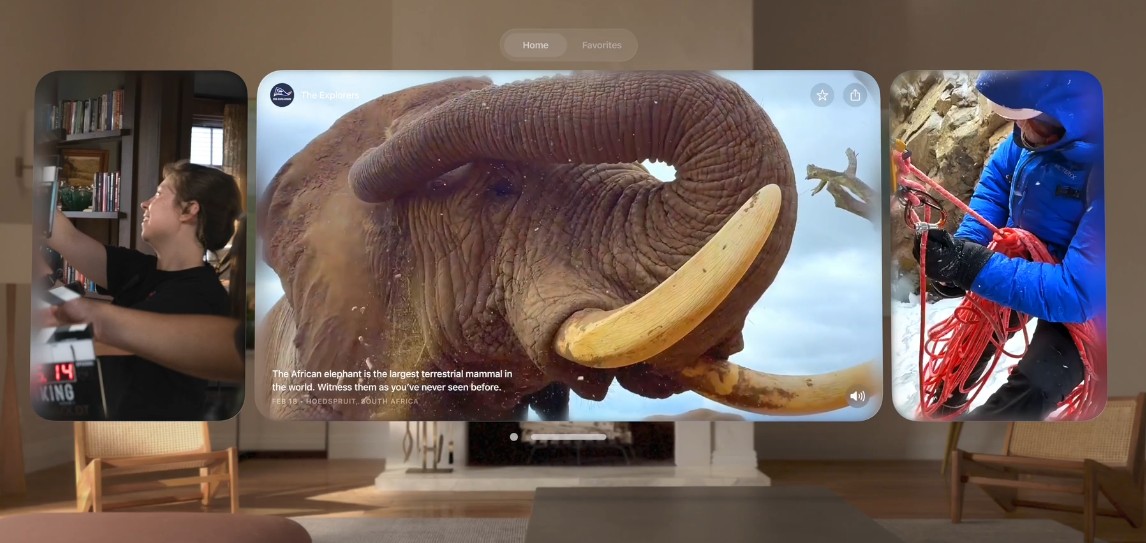
Task: Mute the video using the speaker icon
Action: [x=857, y=396]
